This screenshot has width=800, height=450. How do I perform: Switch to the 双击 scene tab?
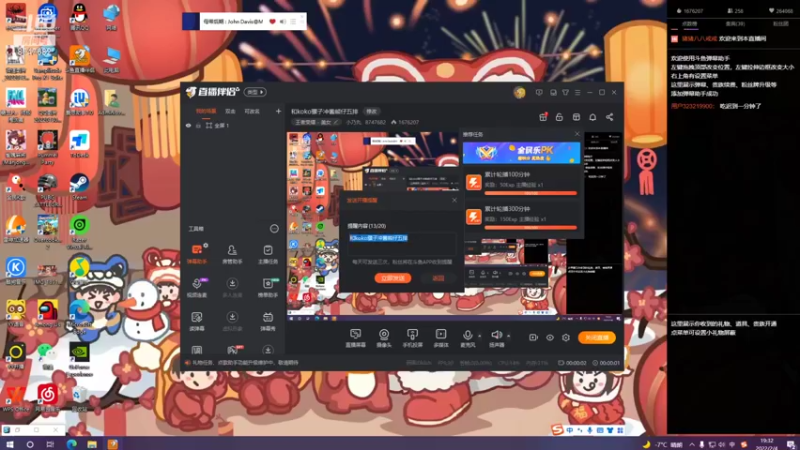(x=231, y=111)
